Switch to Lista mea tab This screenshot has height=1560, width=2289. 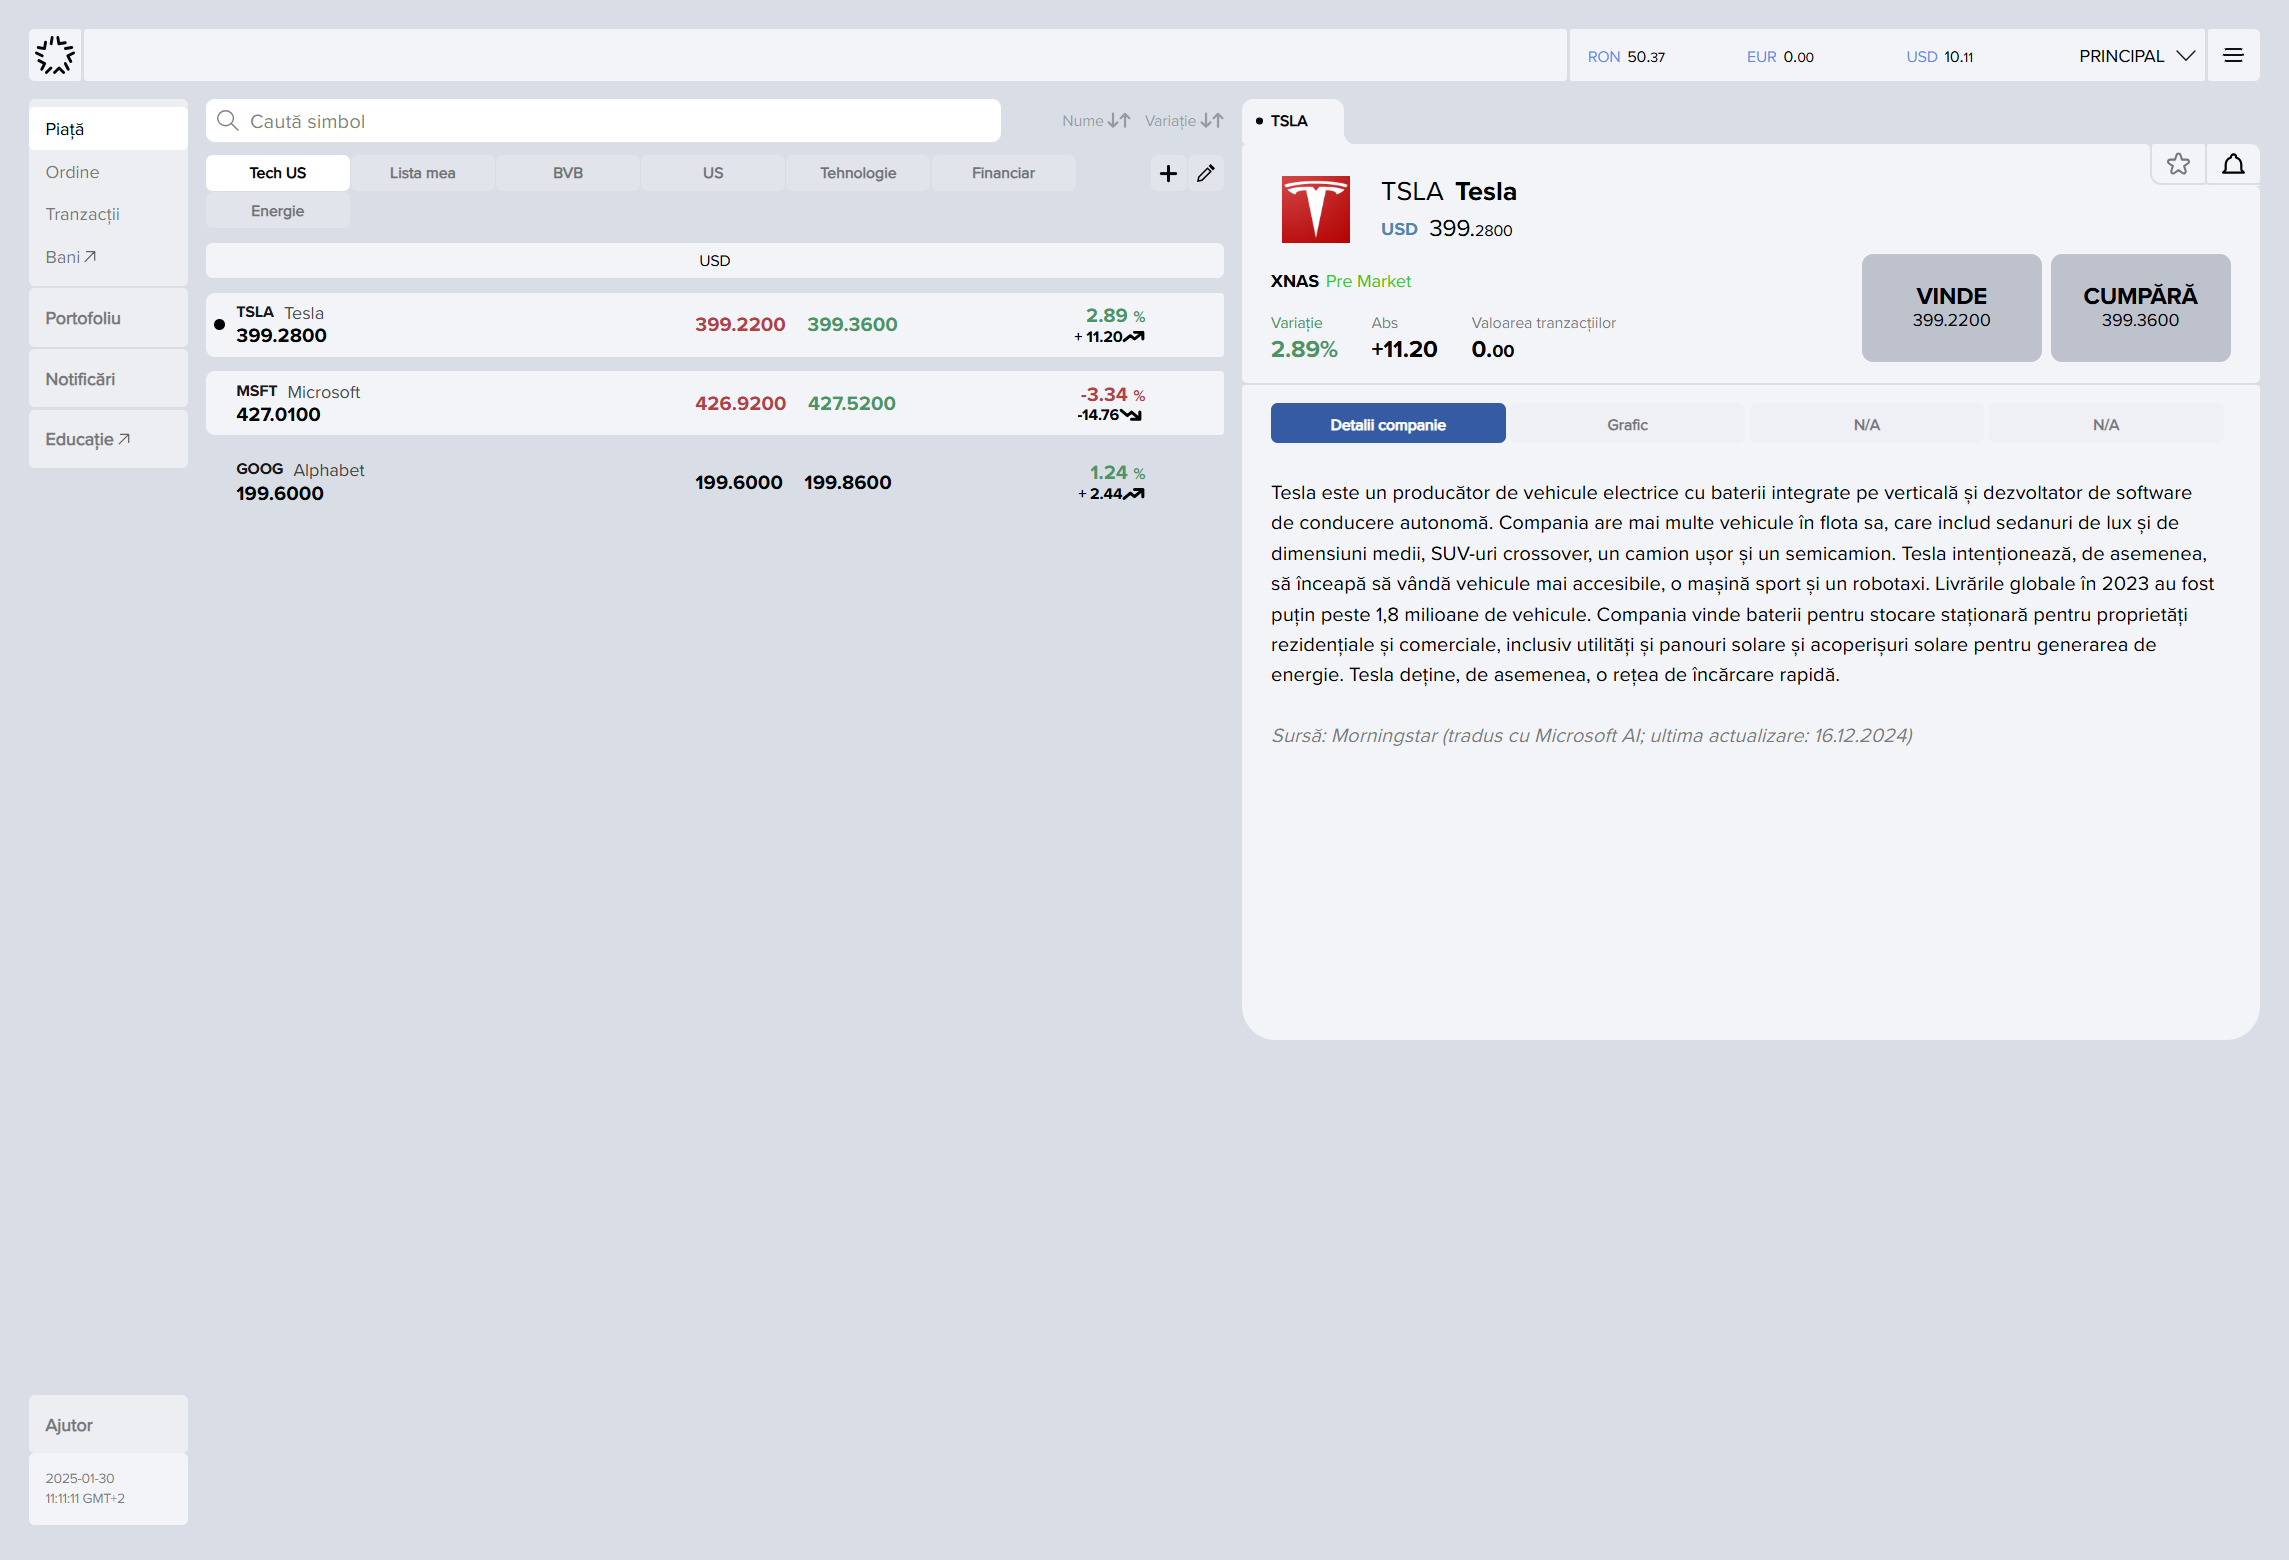click(x=422, y=173)
